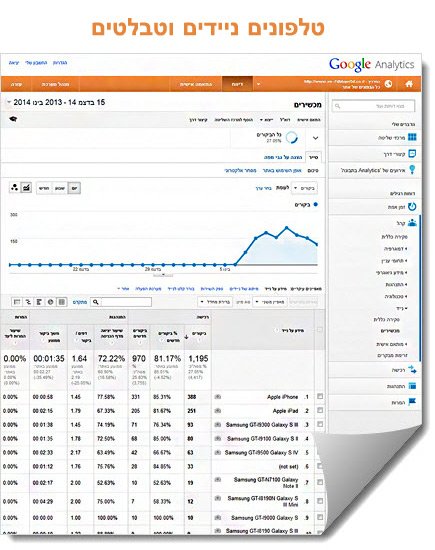
Task: Open the Dashboards grid icon in sidebar
Action: click(x=412, y=137)
